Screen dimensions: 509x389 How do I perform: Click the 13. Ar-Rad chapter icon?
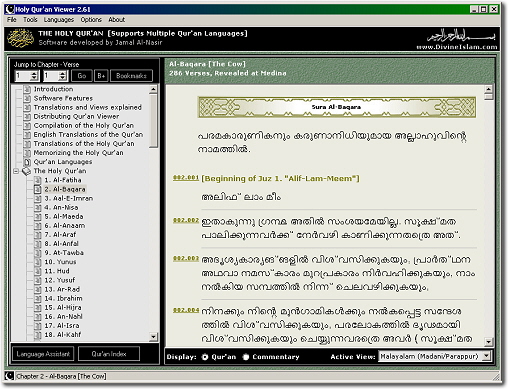38,289
